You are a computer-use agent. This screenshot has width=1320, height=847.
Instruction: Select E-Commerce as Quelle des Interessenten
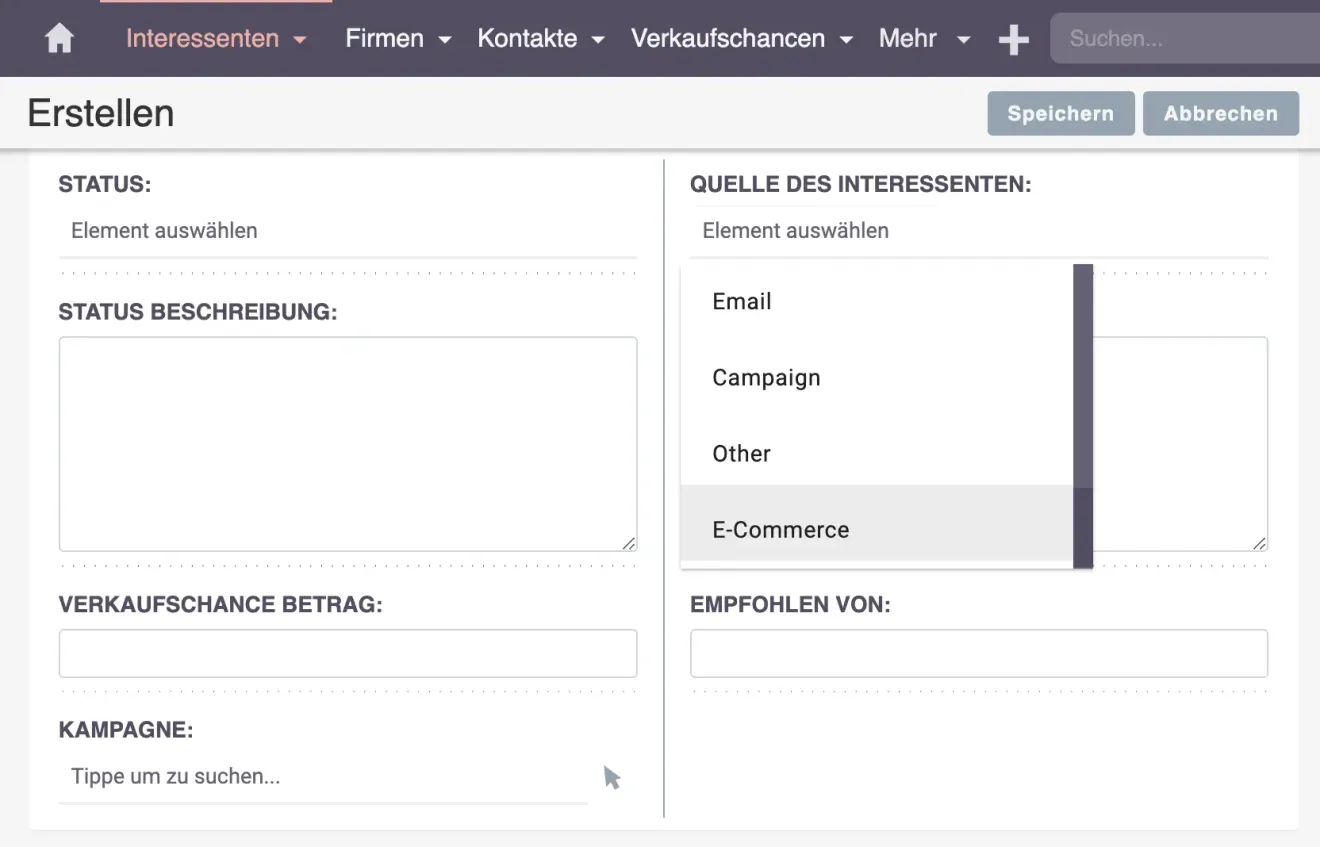coord(781,529)
